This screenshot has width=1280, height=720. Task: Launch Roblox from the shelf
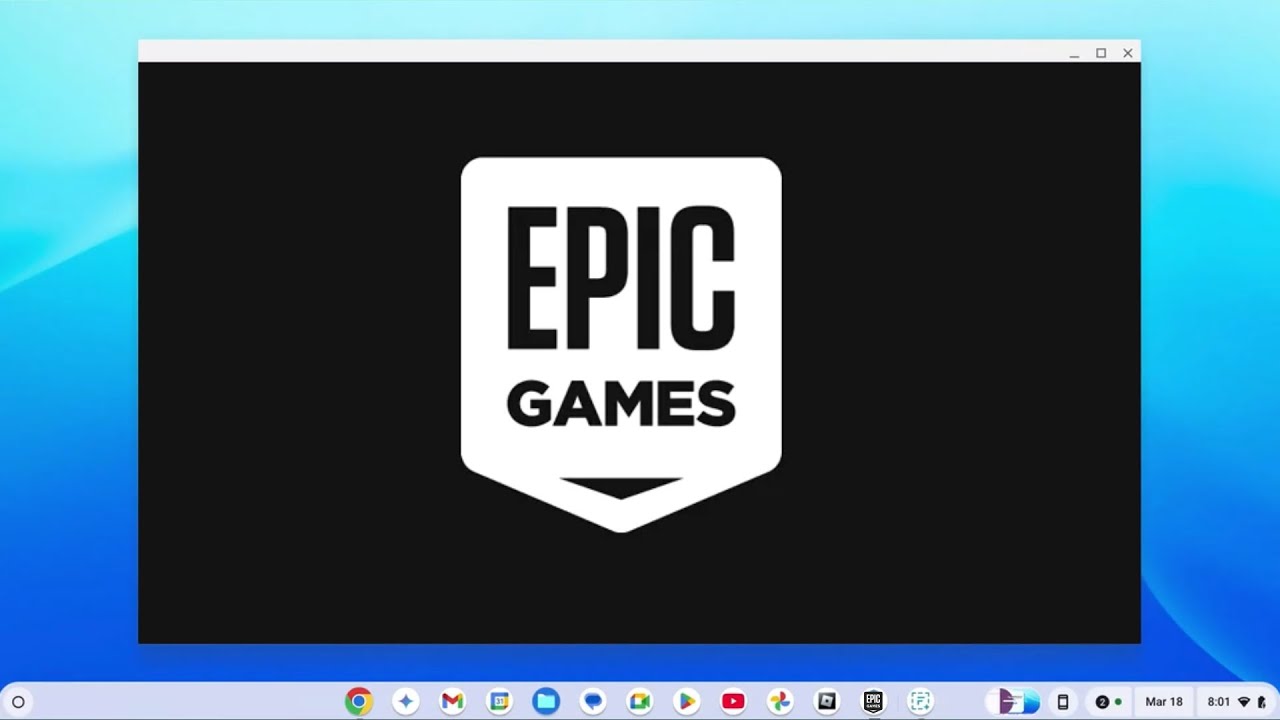827,702
